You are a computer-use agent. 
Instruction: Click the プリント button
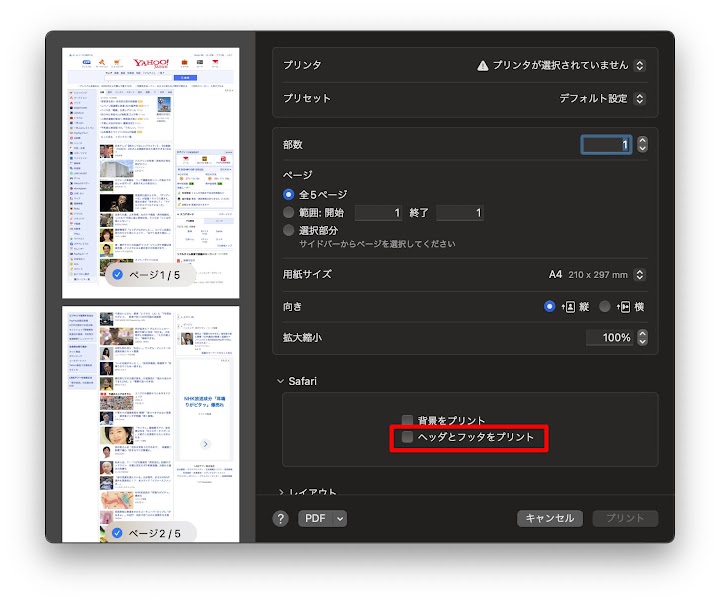coord(625,518)
